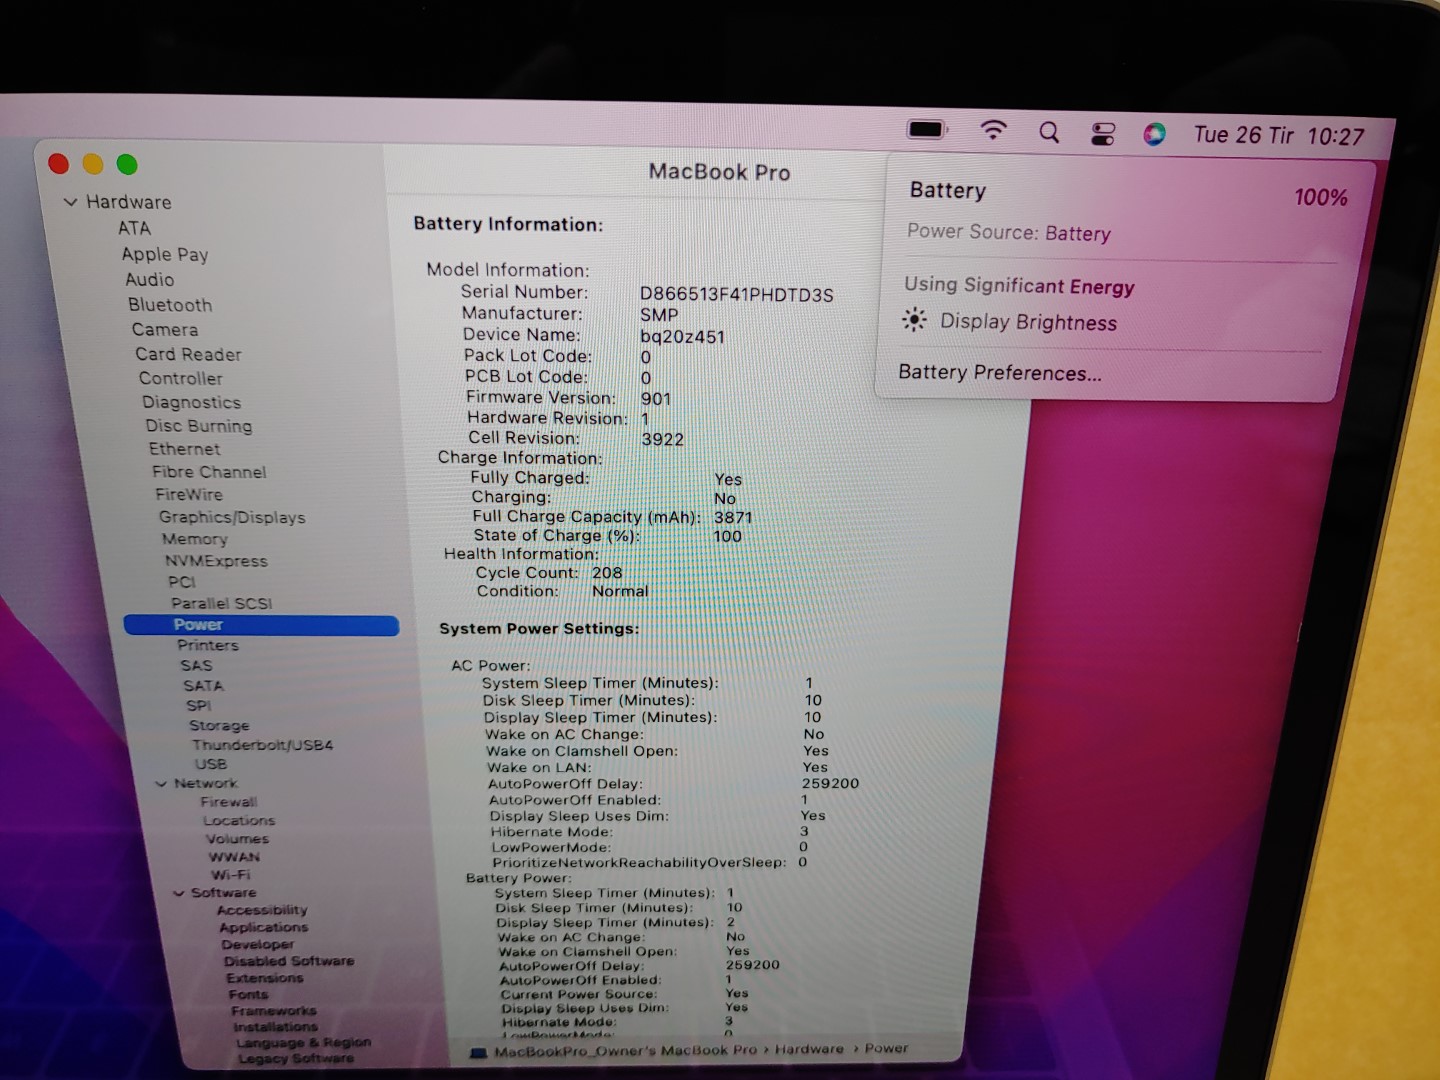Select Fibre Channel entry
Viewport: 1440px width, 1080px height.
[x=210, y=472]
